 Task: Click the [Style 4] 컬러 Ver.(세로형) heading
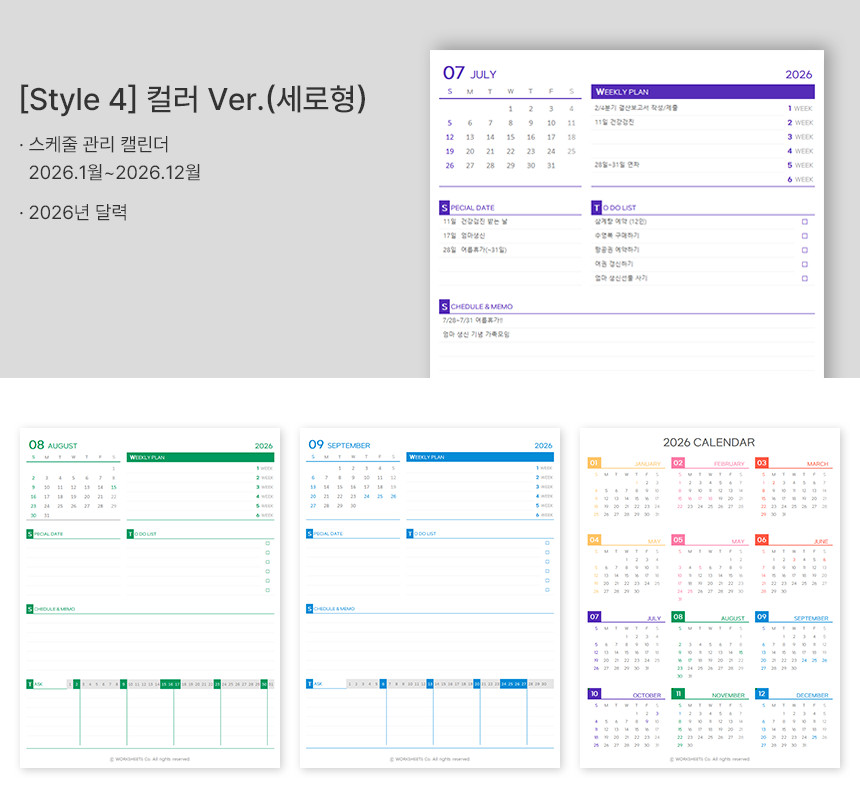tap(193, 100)
